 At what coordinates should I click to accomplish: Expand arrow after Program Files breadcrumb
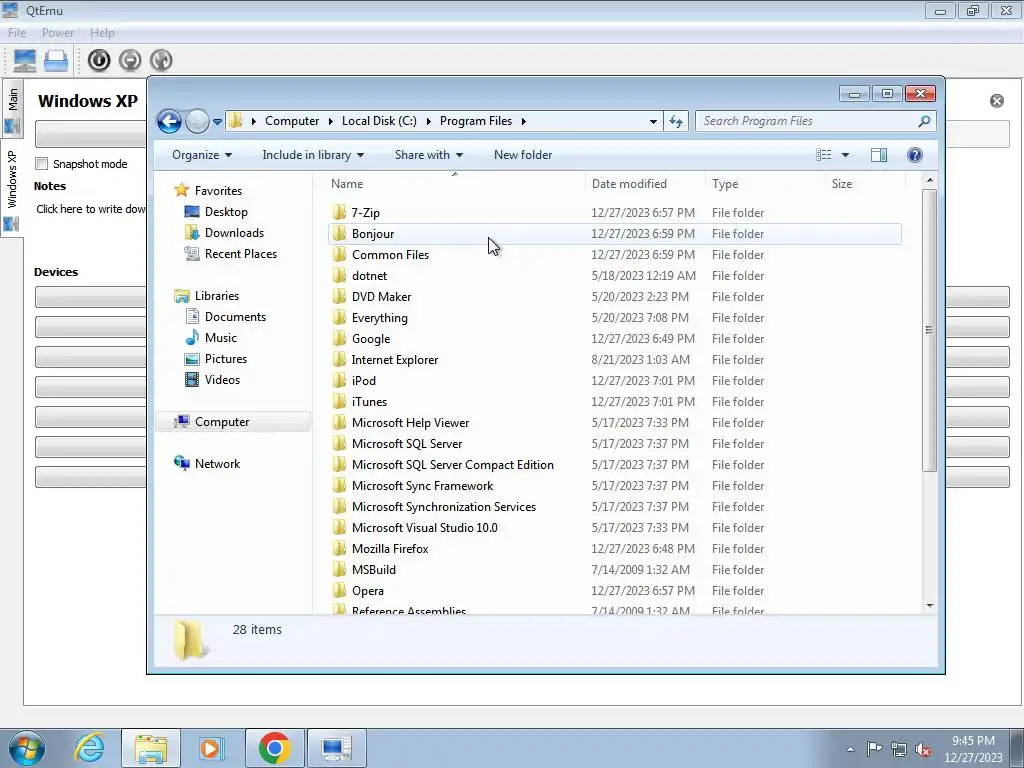(x=524, y=121)
